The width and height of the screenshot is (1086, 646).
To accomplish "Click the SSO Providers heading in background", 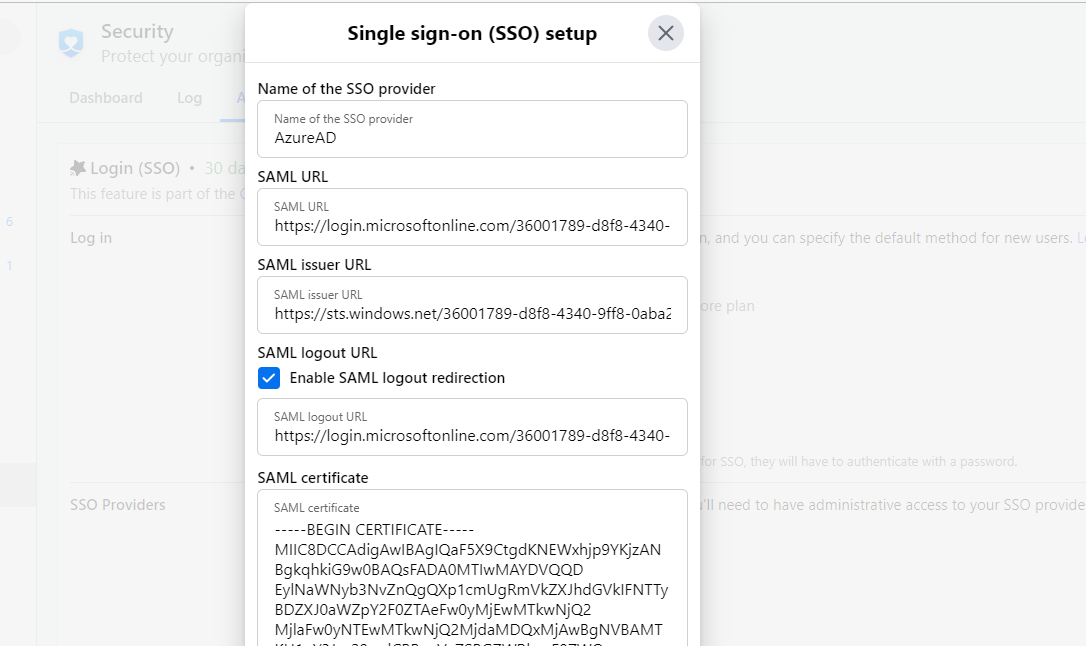I will coord(118,505).
